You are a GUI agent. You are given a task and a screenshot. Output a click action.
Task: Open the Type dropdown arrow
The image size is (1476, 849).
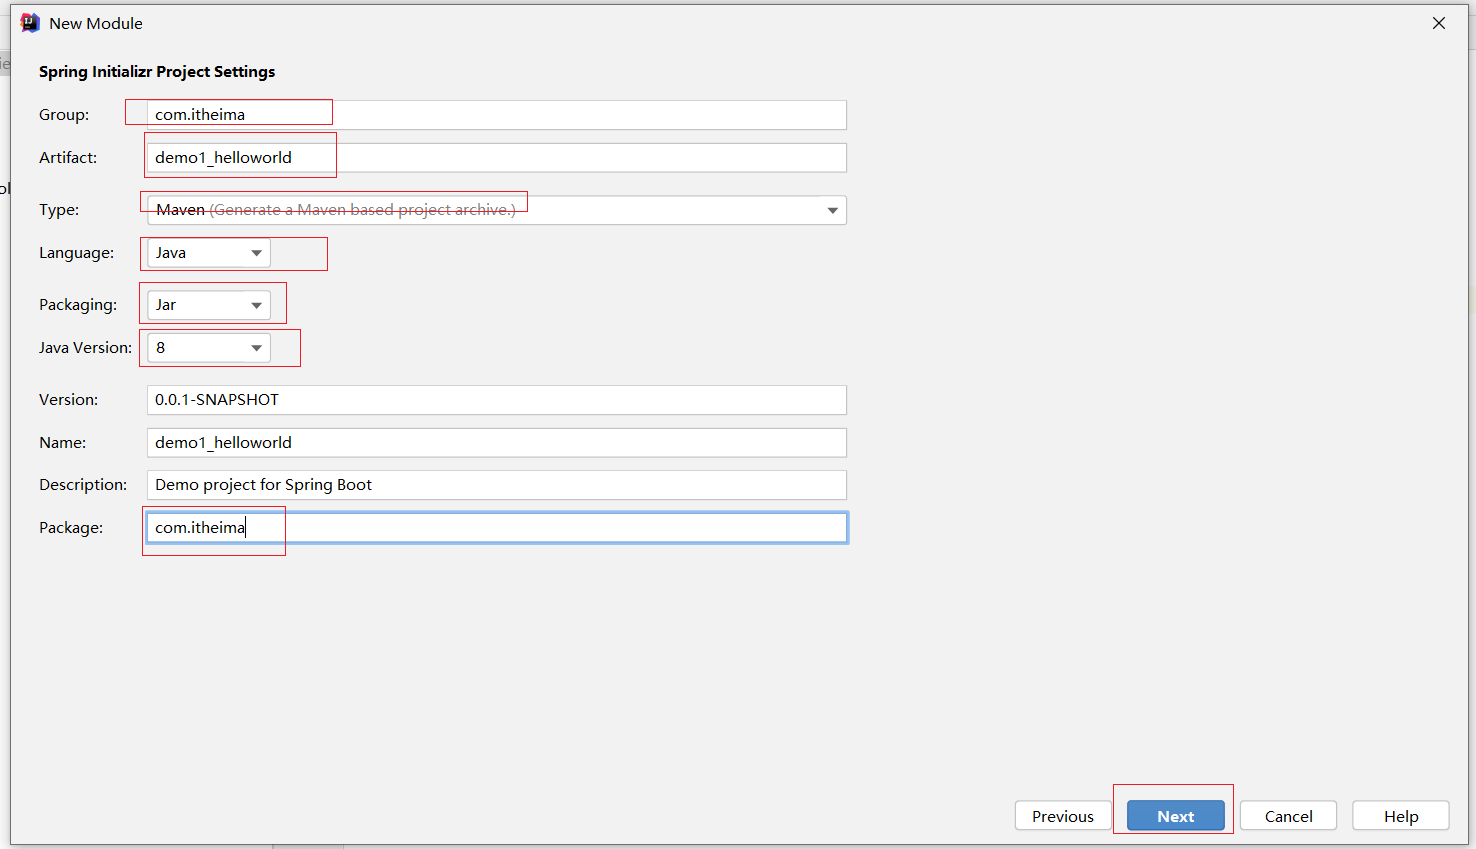point(832,210)
